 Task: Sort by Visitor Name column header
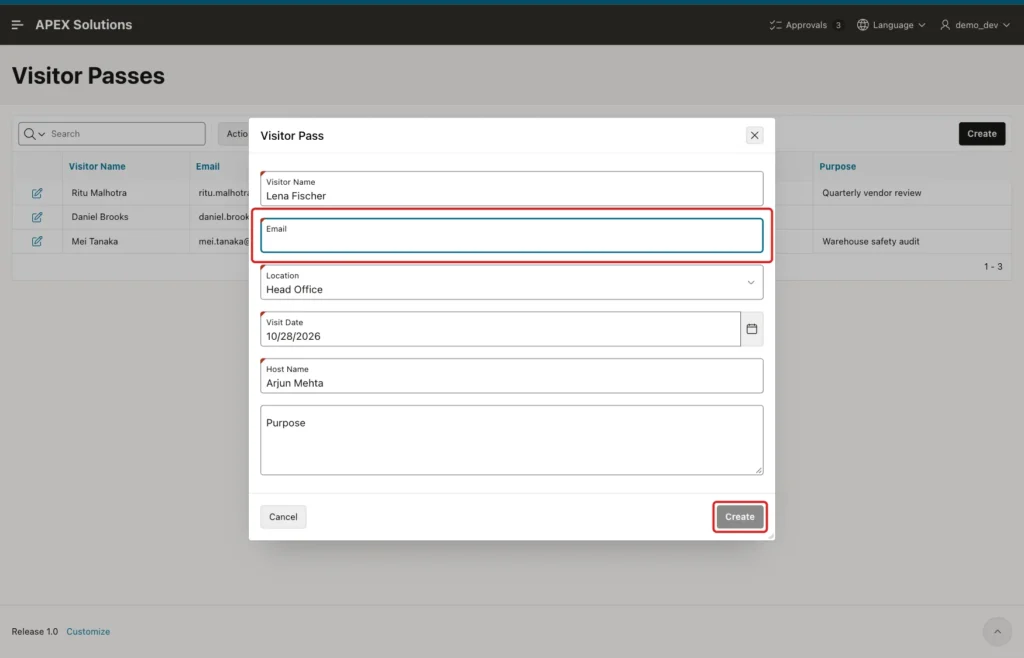tap(97, 166)
